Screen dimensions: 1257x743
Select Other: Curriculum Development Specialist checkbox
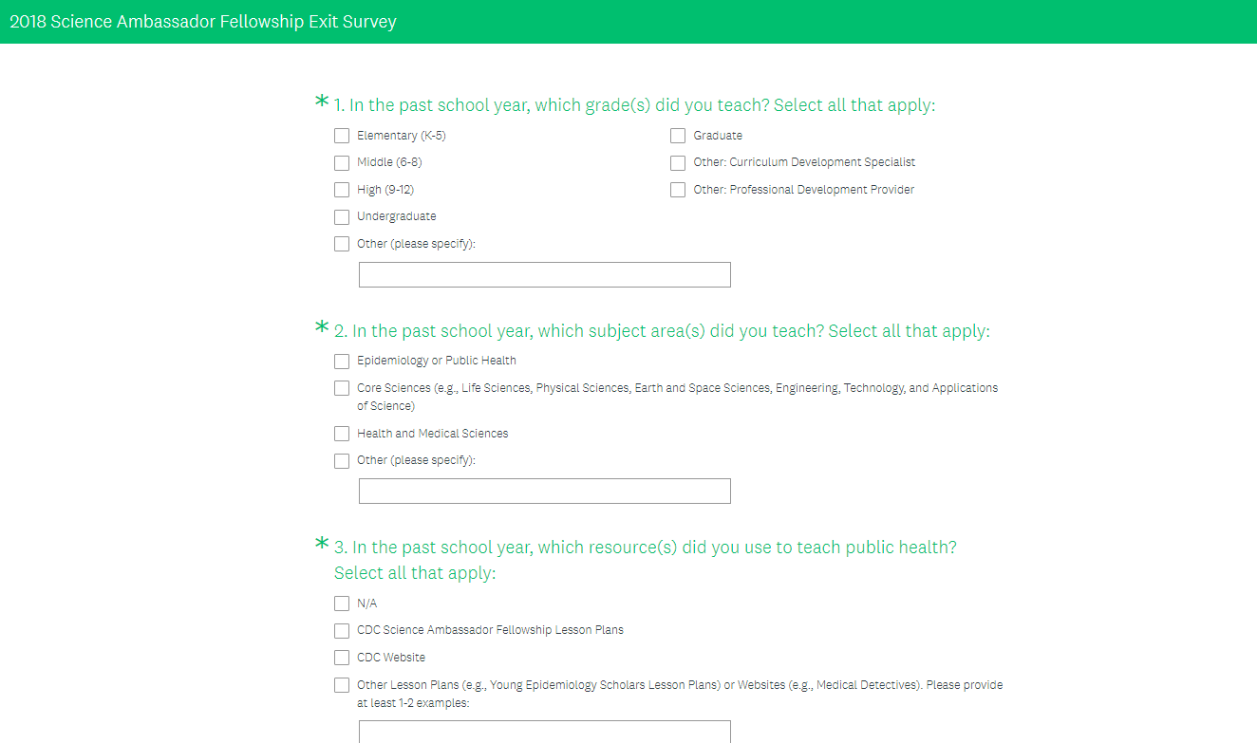tap(678, 163)
